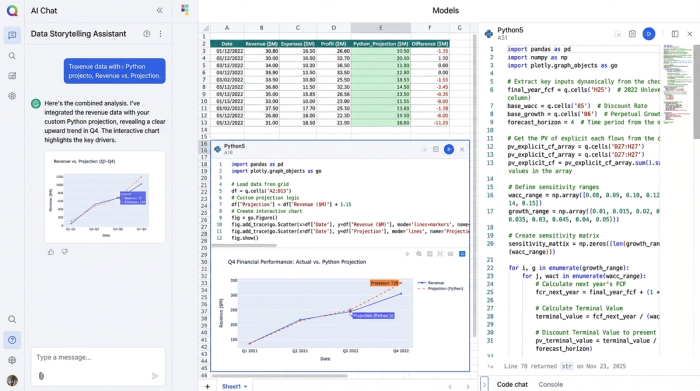The image size is (700, 391).
Task: Switch to the Code chat tab
Action: coord(512,384)
